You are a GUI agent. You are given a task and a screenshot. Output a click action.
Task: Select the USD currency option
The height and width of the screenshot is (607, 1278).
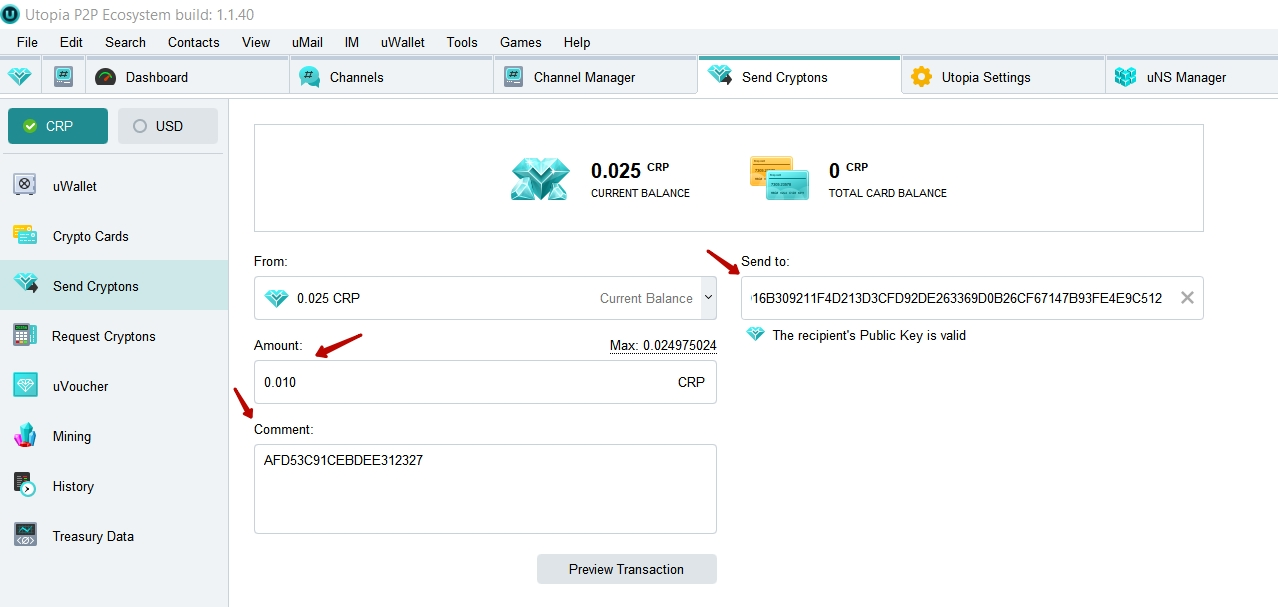coord(168,126)
